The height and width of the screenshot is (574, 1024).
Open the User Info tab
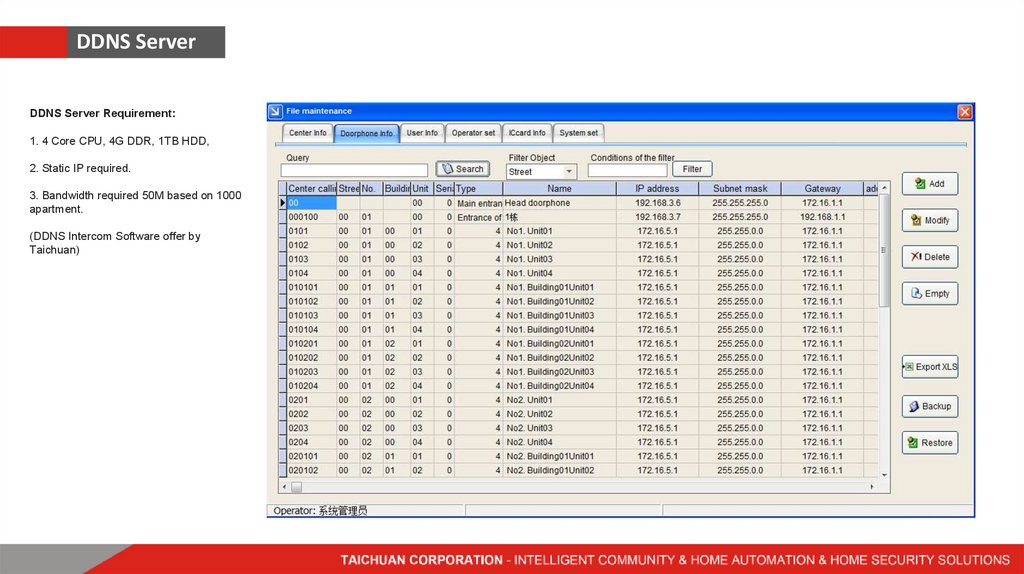422,133
